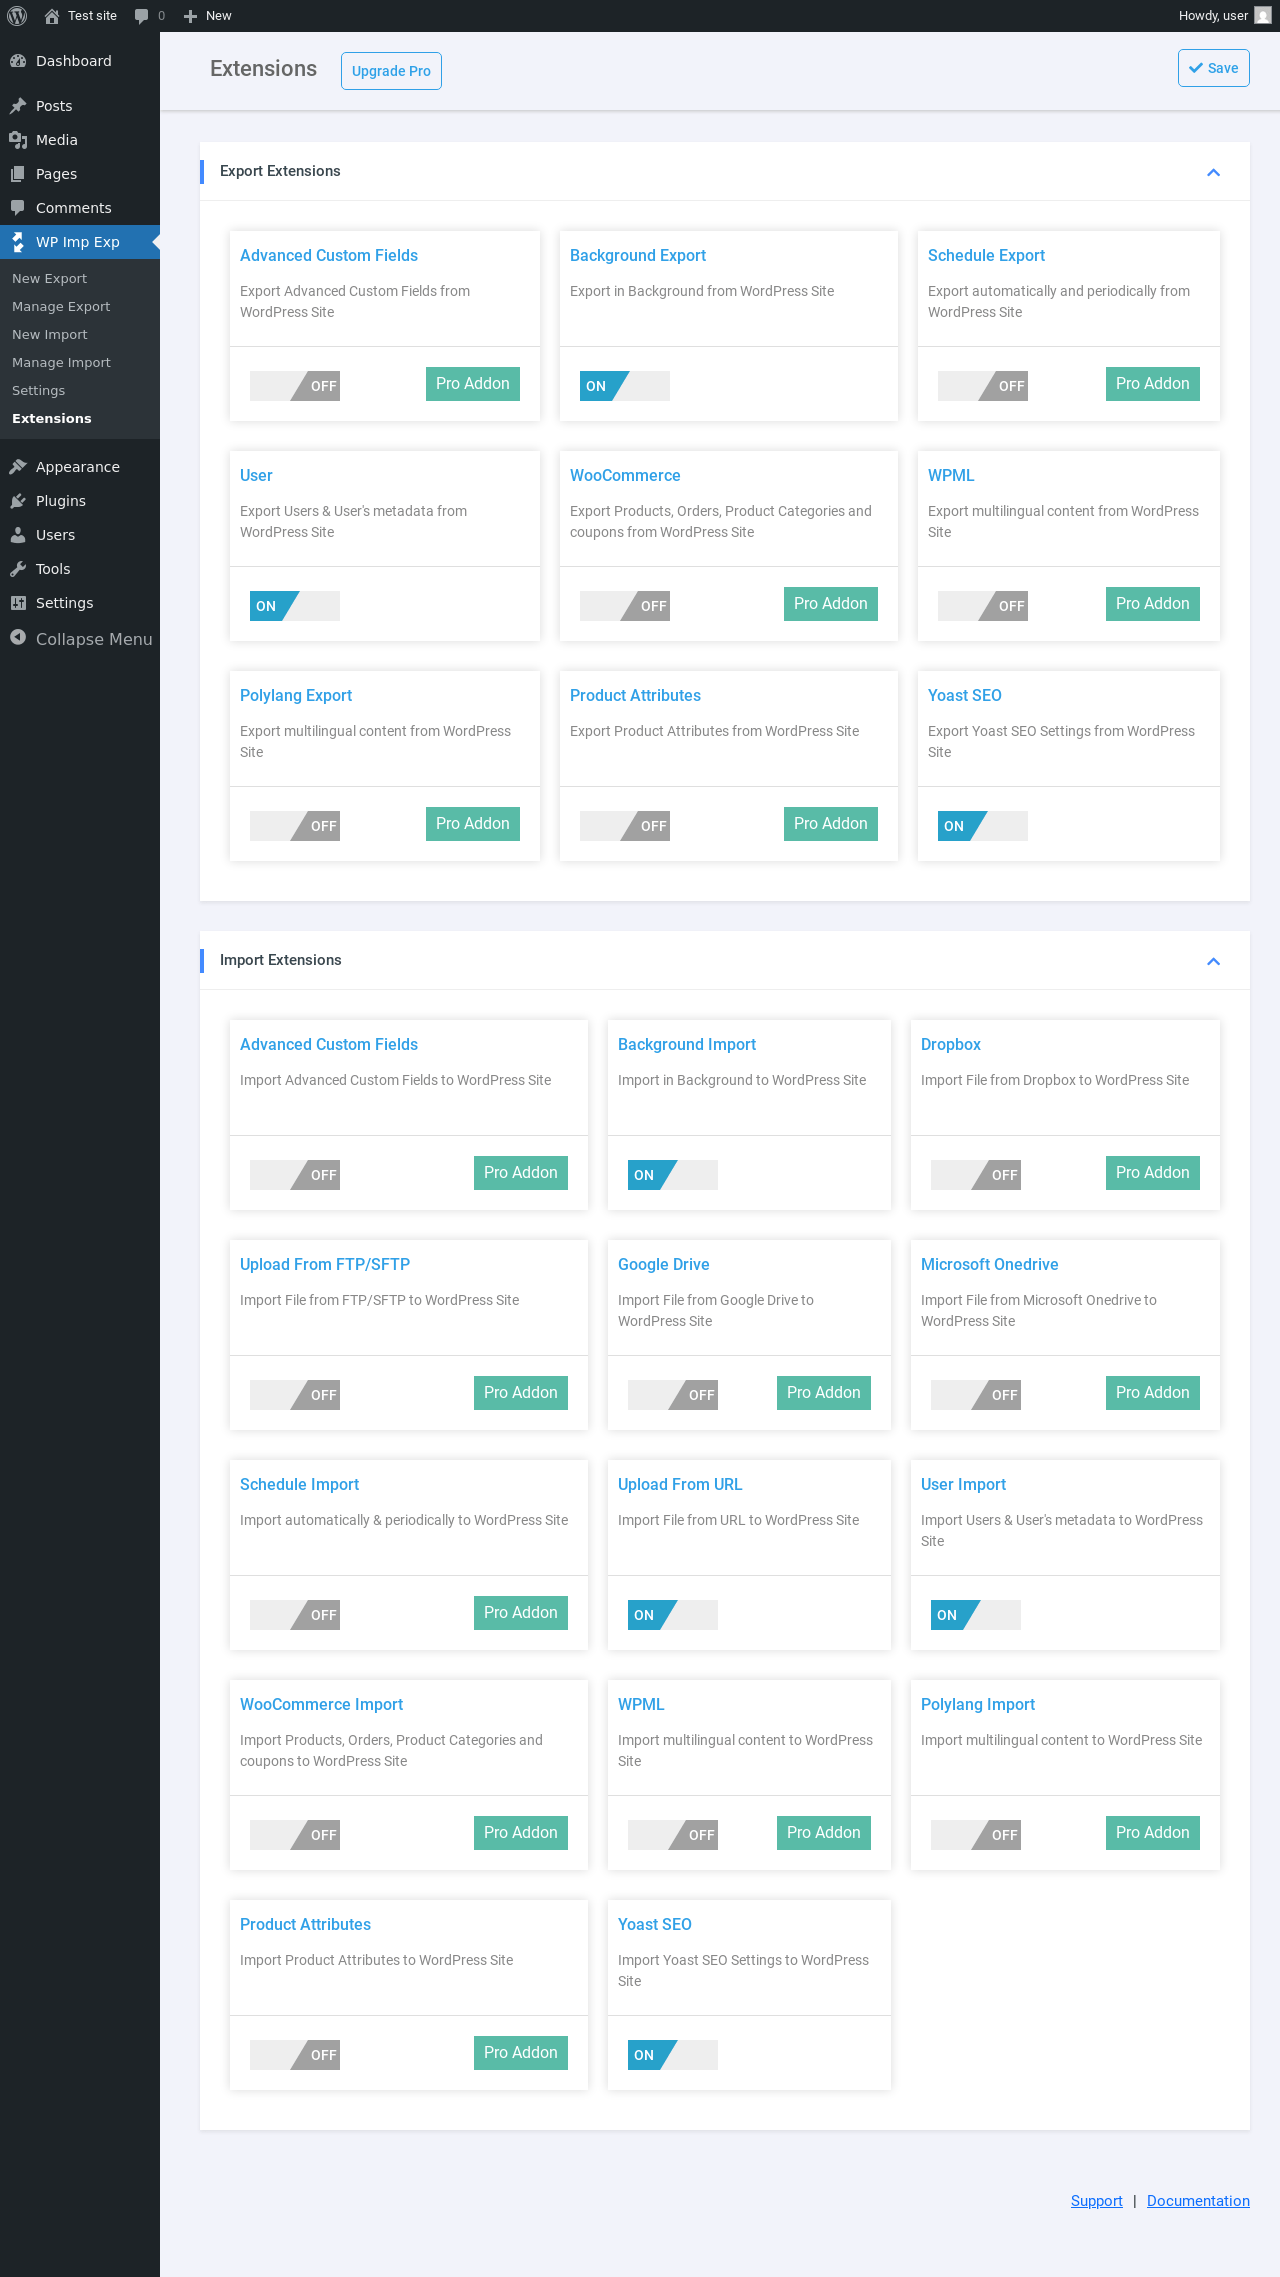Click the Settings sliders icon
Viewport: 1280px width, 2277px height.
(18, 603)
